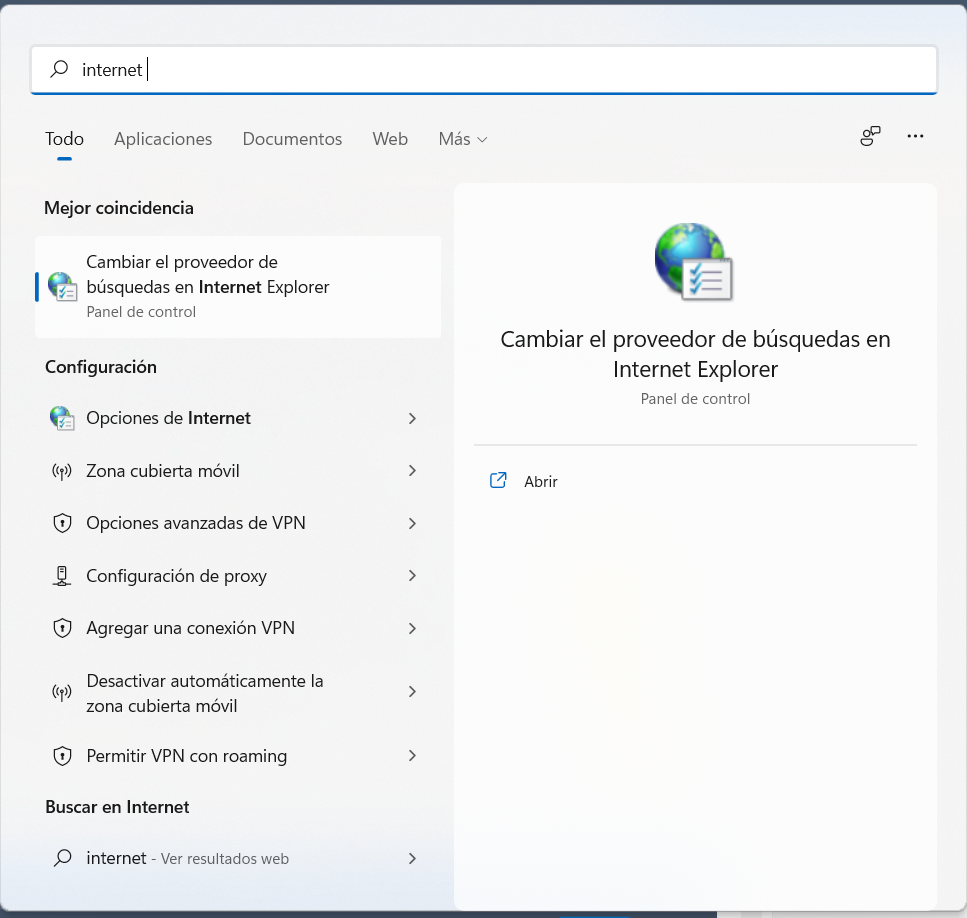Select the Todo tab
The height and width of the screenshot is (918, 967).
coord(64,139)
